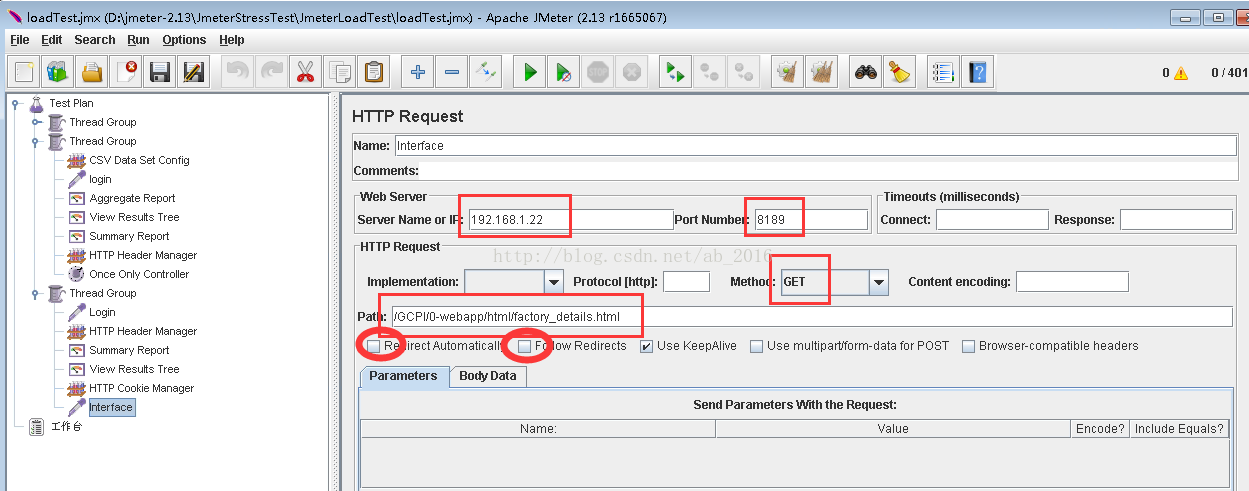
Task: Click the Redo arrow icon
Action: 272,72
